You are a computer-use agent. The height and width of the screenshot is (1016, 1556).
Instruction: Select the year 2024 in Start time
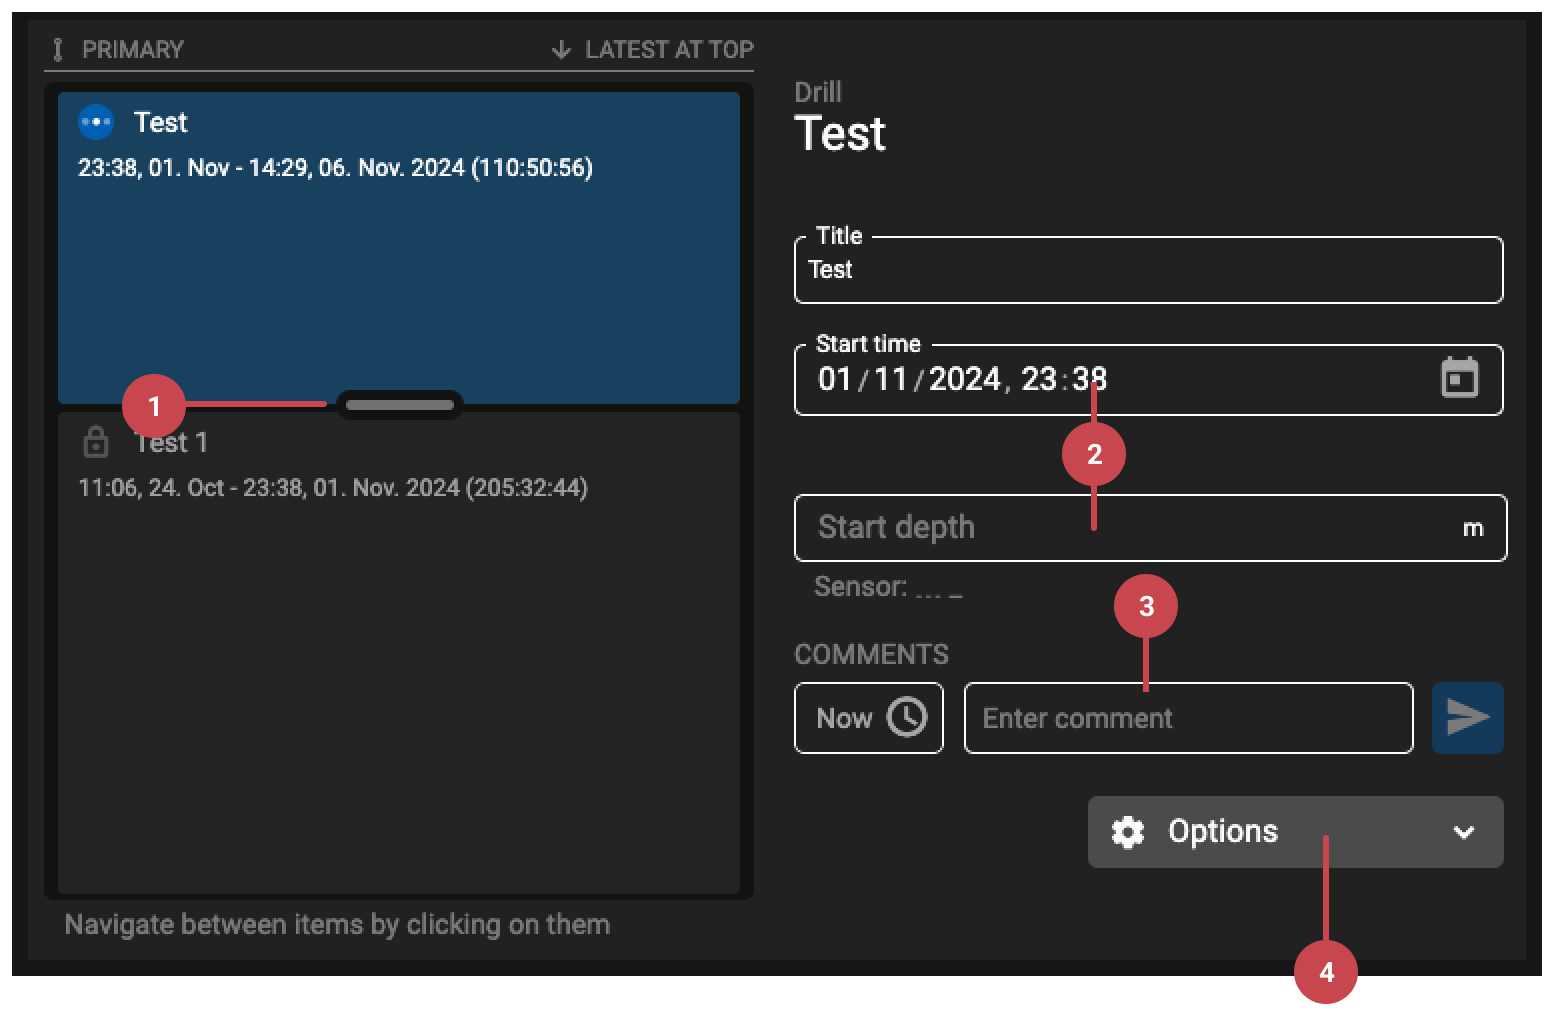pos(964,379)
